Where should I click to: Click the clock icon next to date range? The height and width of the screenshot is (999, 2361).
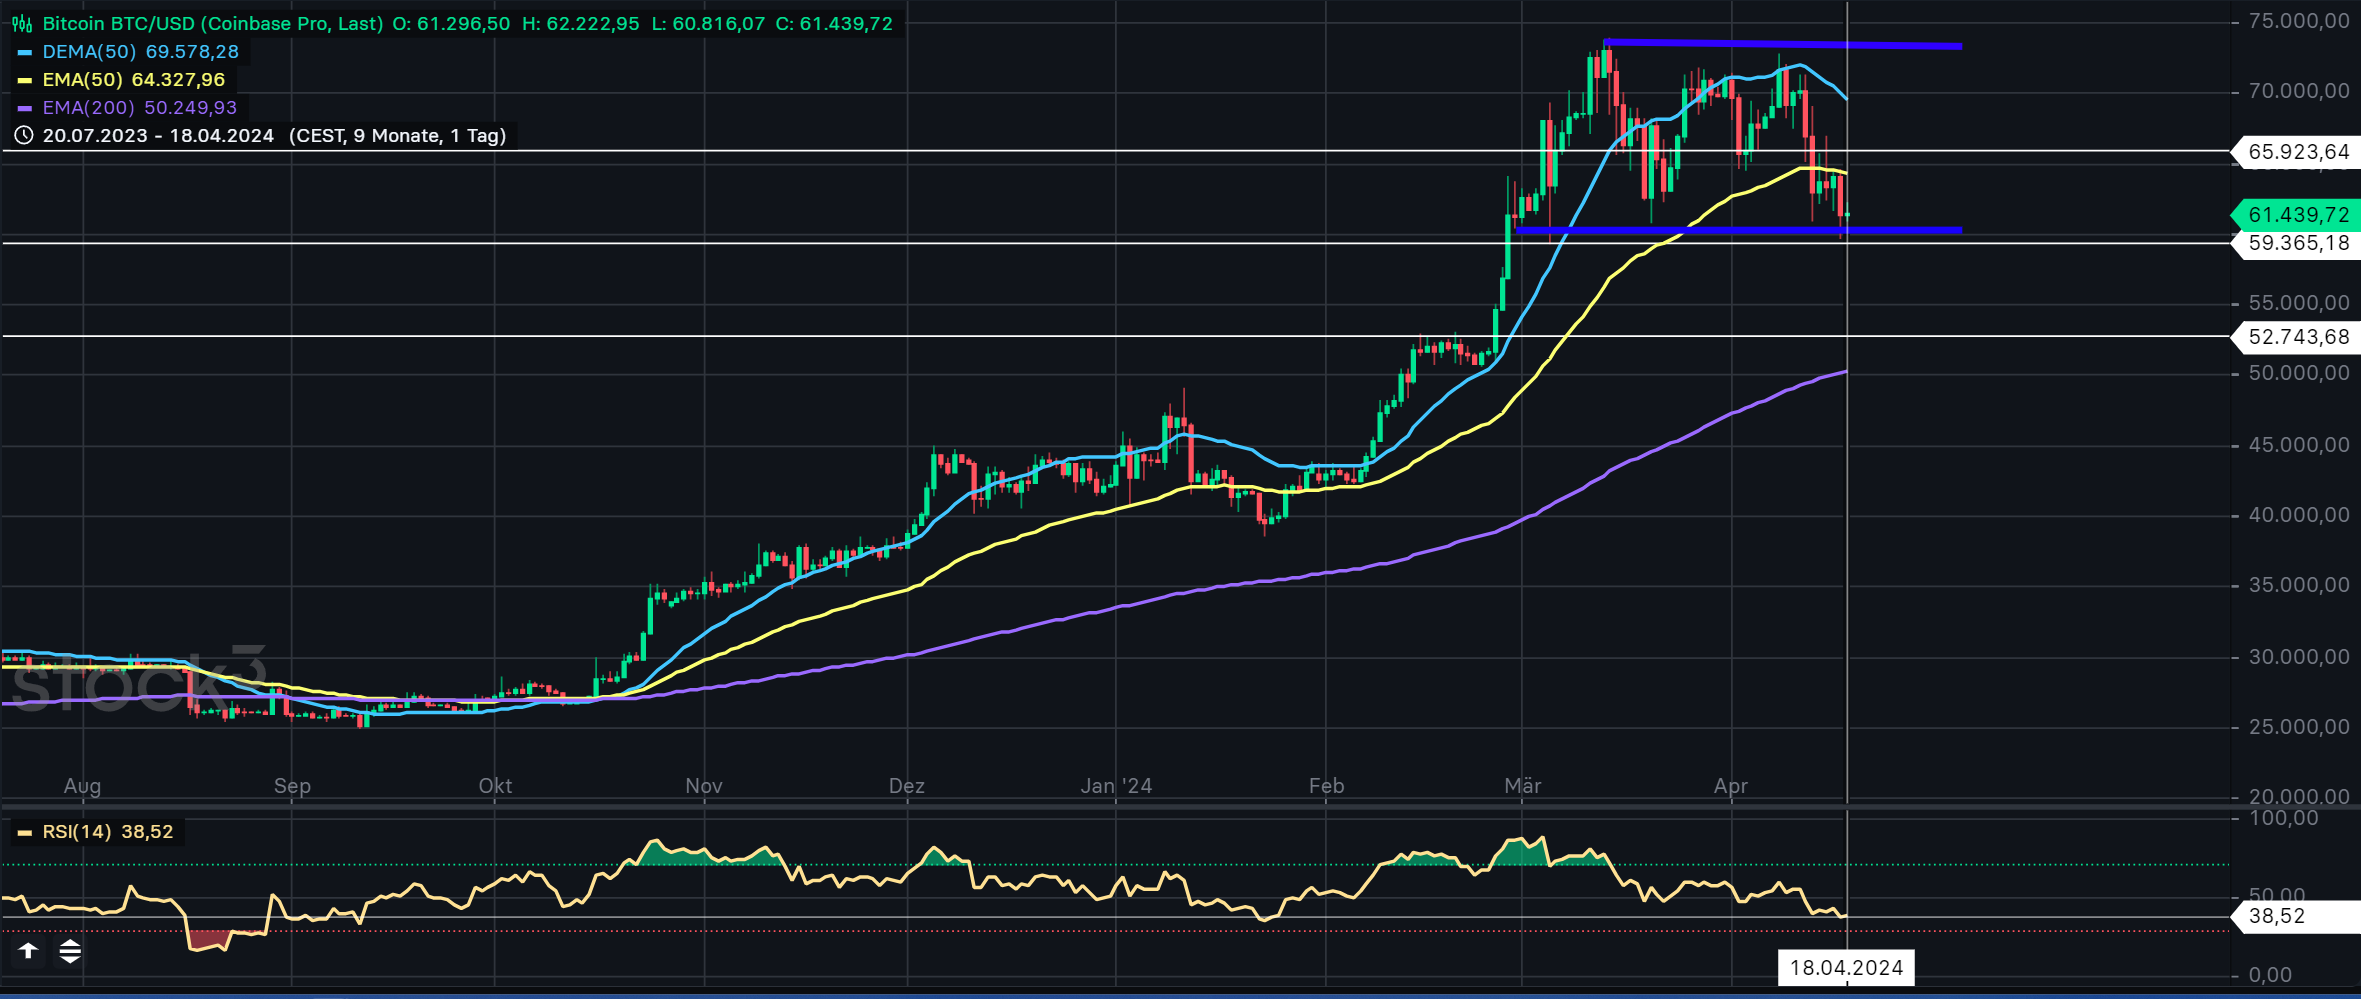pyautogui.click(x=23, y=135)
